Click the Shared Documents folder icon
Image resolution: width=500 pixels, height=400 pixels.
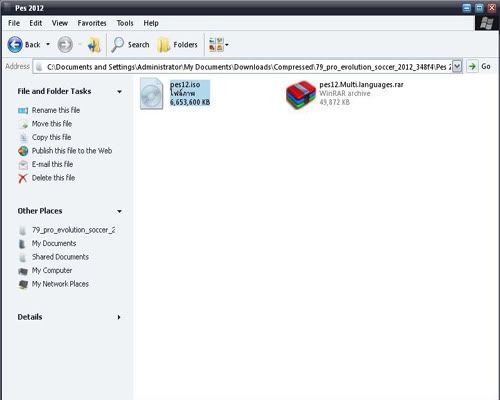[x=23, y=257]
